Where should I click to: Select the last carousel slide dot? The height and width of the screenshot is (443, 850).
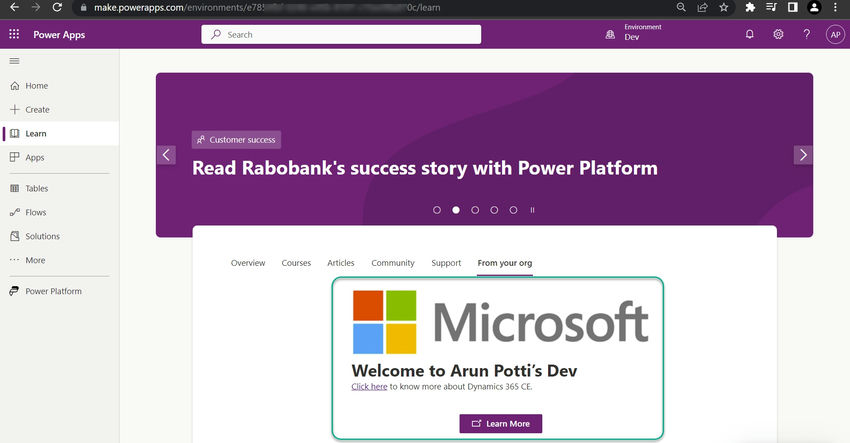[x=513, y=210]
